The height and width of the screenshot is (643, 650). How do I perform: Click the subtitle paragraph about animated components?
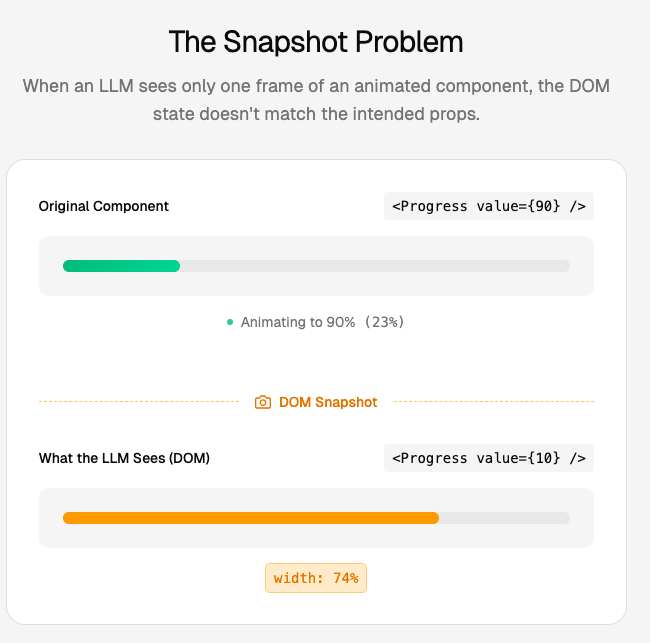(316, 100)
